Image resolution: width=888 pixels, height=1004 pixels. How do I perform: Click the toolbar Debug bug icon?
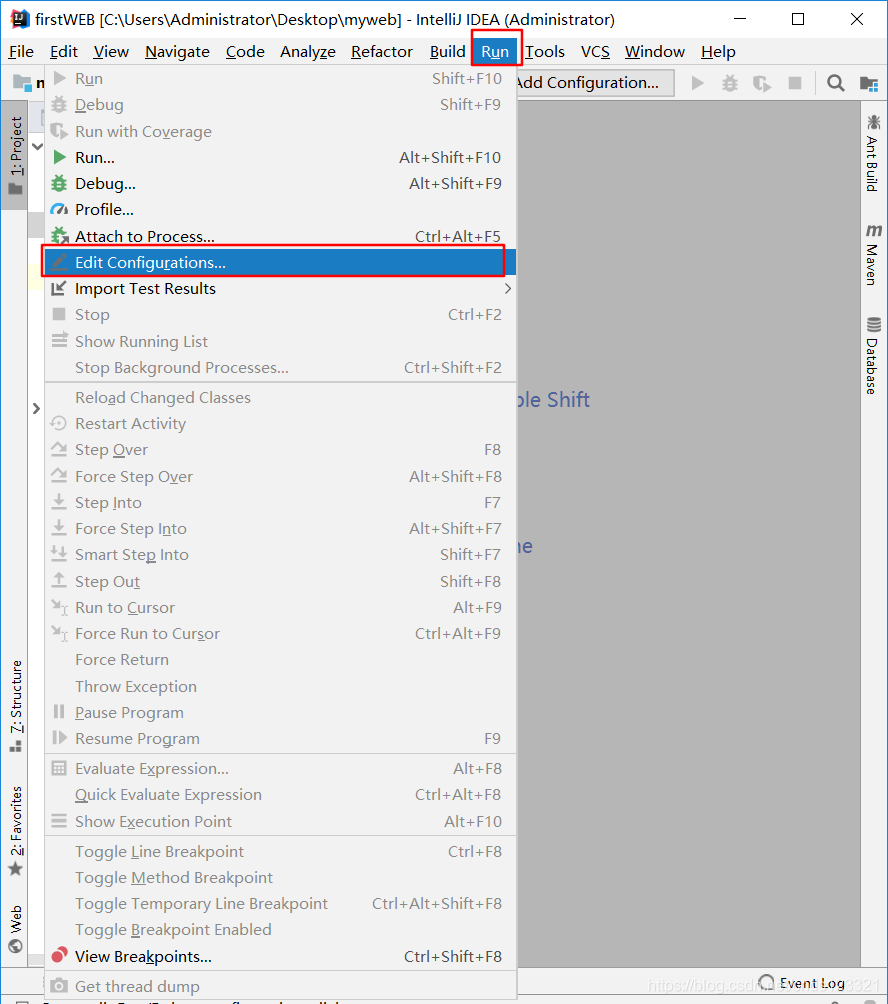[730, 83]
